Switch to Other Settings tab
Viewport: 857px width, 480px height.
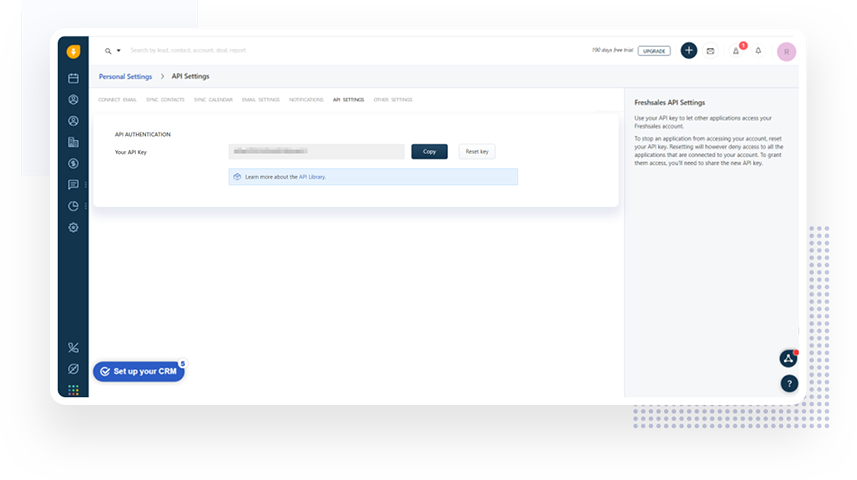[393, 100]
